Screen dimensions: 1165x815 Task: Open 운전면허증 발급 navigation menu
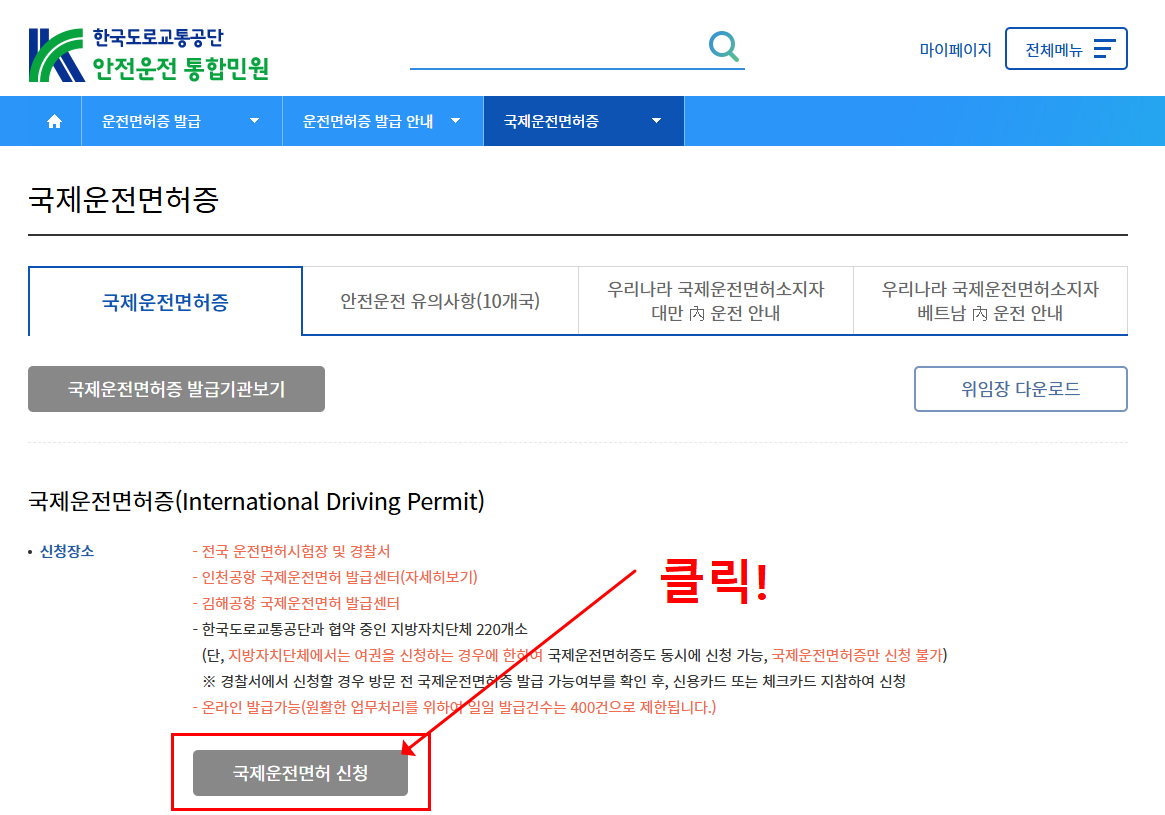(181, 121)
